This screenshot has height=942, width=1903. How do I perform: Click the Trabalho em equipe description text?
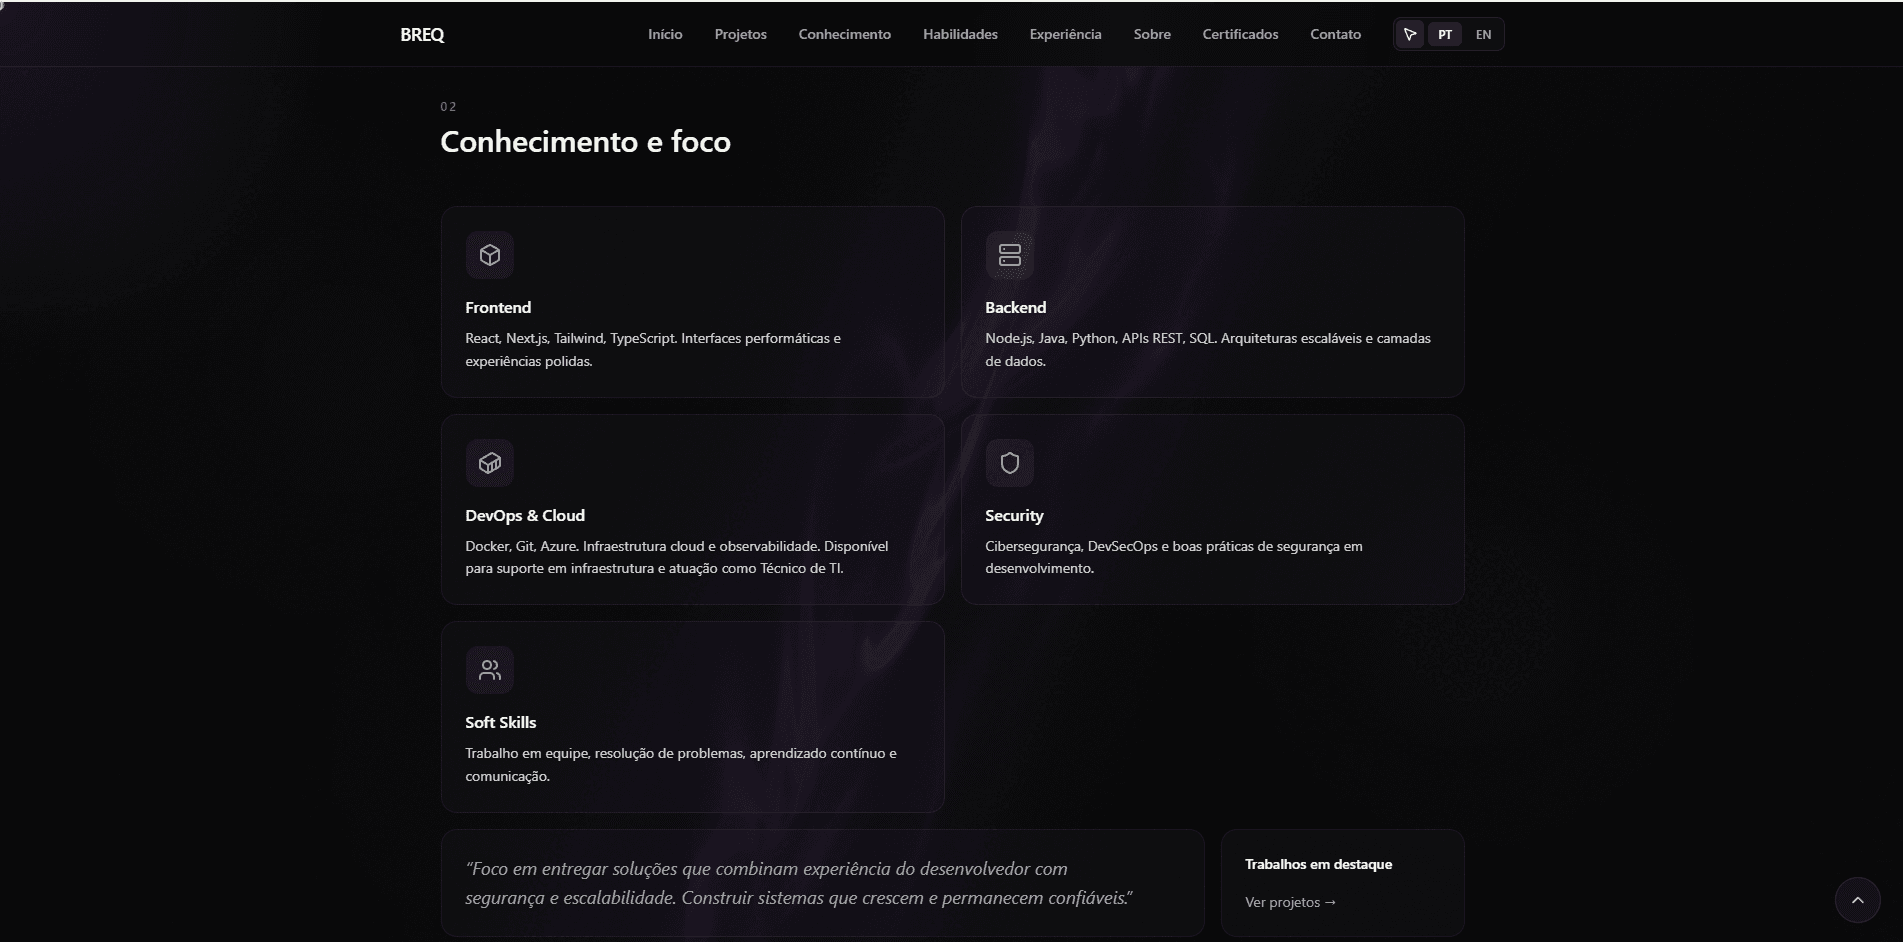tap(681, 765)
